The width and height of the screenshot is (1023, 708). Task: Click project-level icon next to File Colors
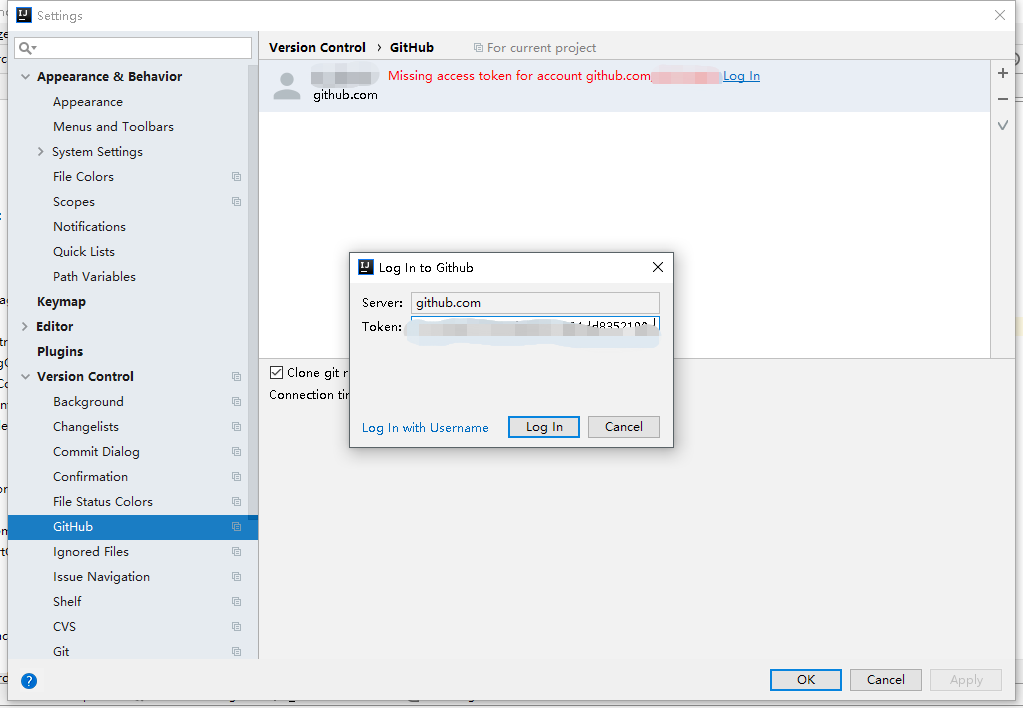tap(236, 177)
